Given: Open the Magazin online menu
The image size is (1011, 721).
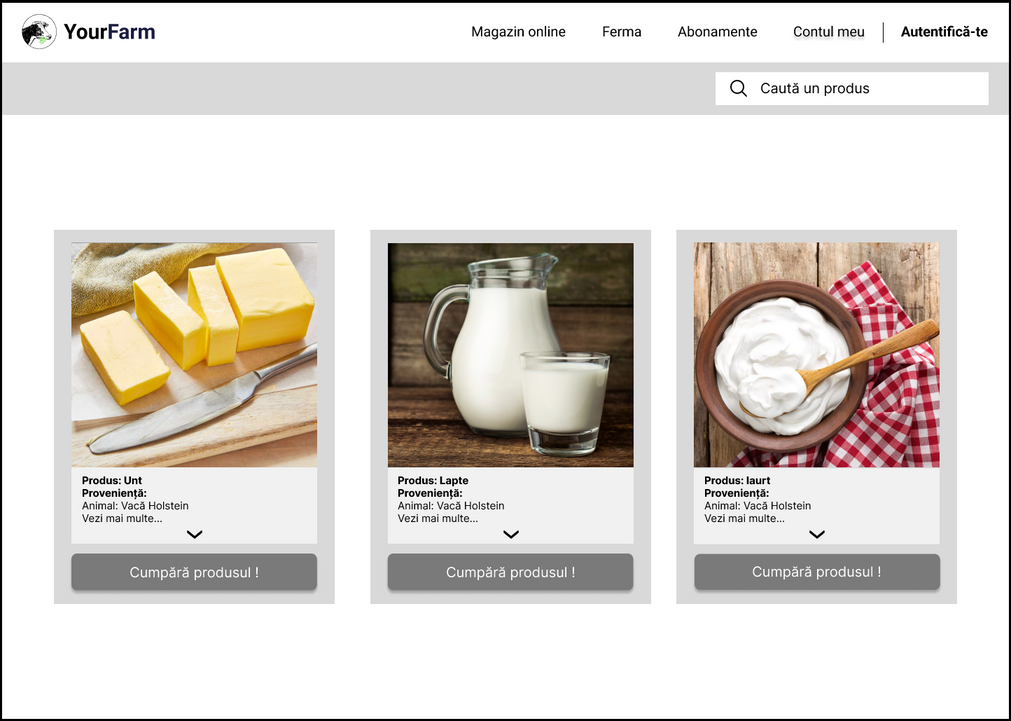Looking at the screenshot, I should pyautogui.click(x=518, y=32).
